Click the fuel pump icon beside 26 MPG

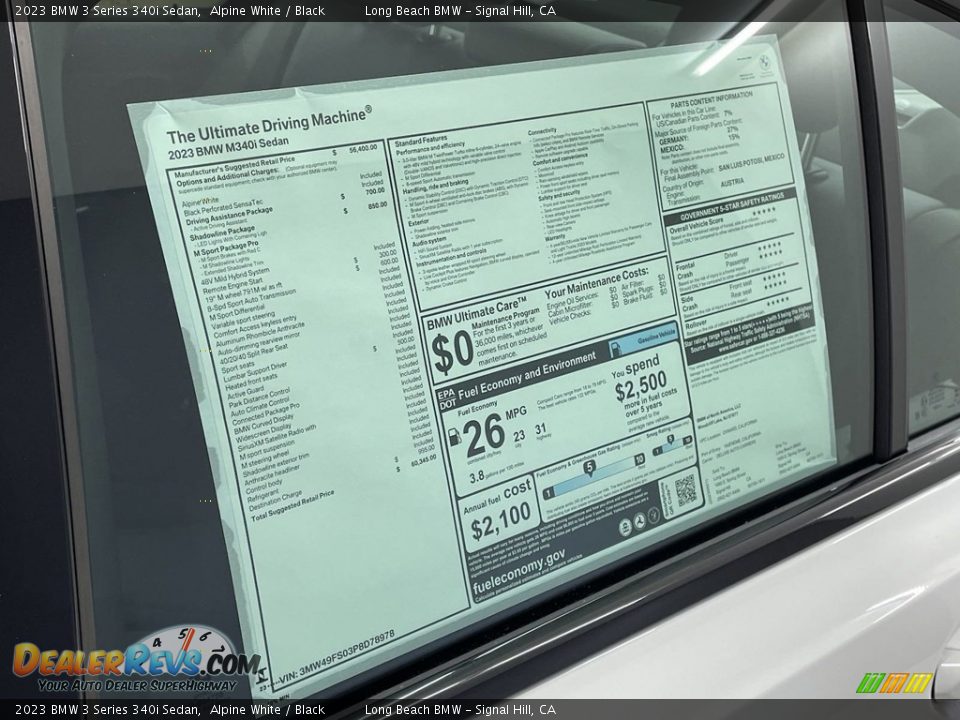click(456, 437)
